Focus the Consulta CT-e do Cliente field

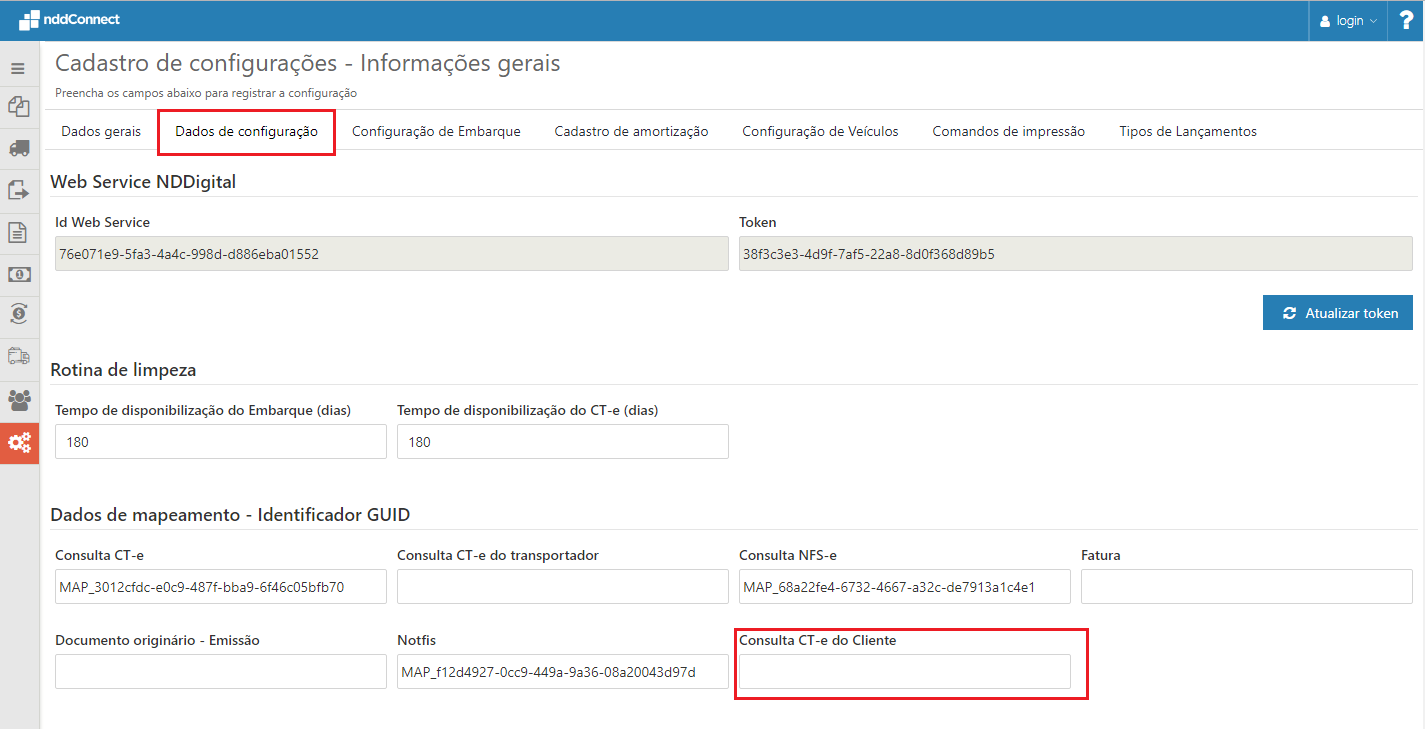point(904,672)
